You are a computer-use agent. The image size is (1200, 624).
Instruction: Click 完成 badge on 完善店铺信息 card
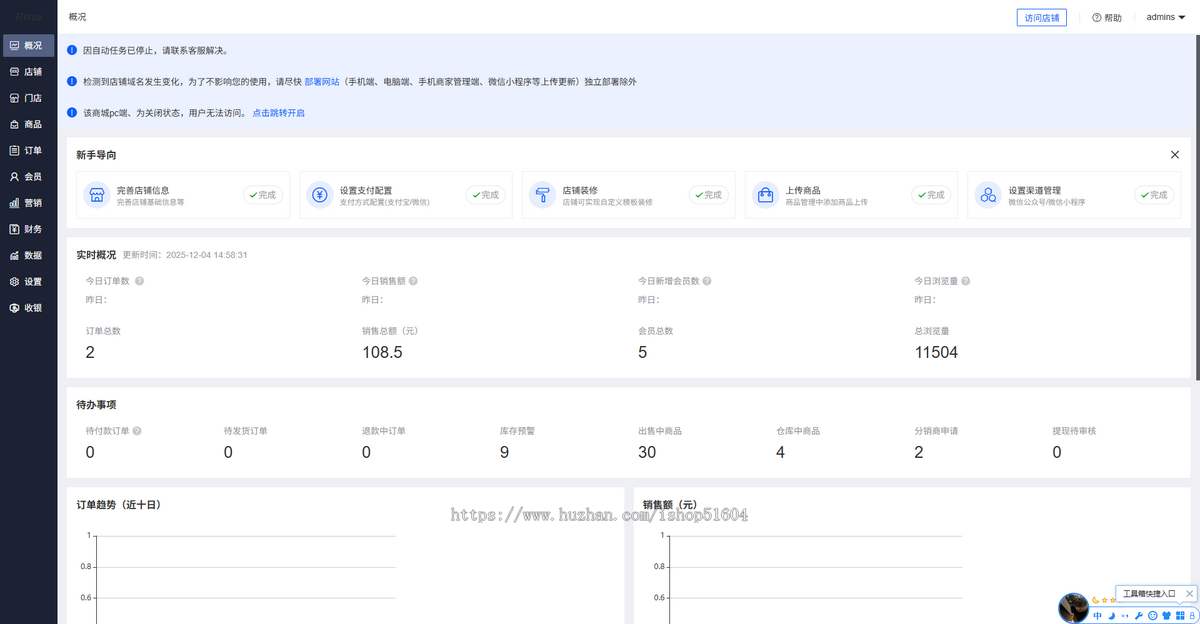coord(263,195)
